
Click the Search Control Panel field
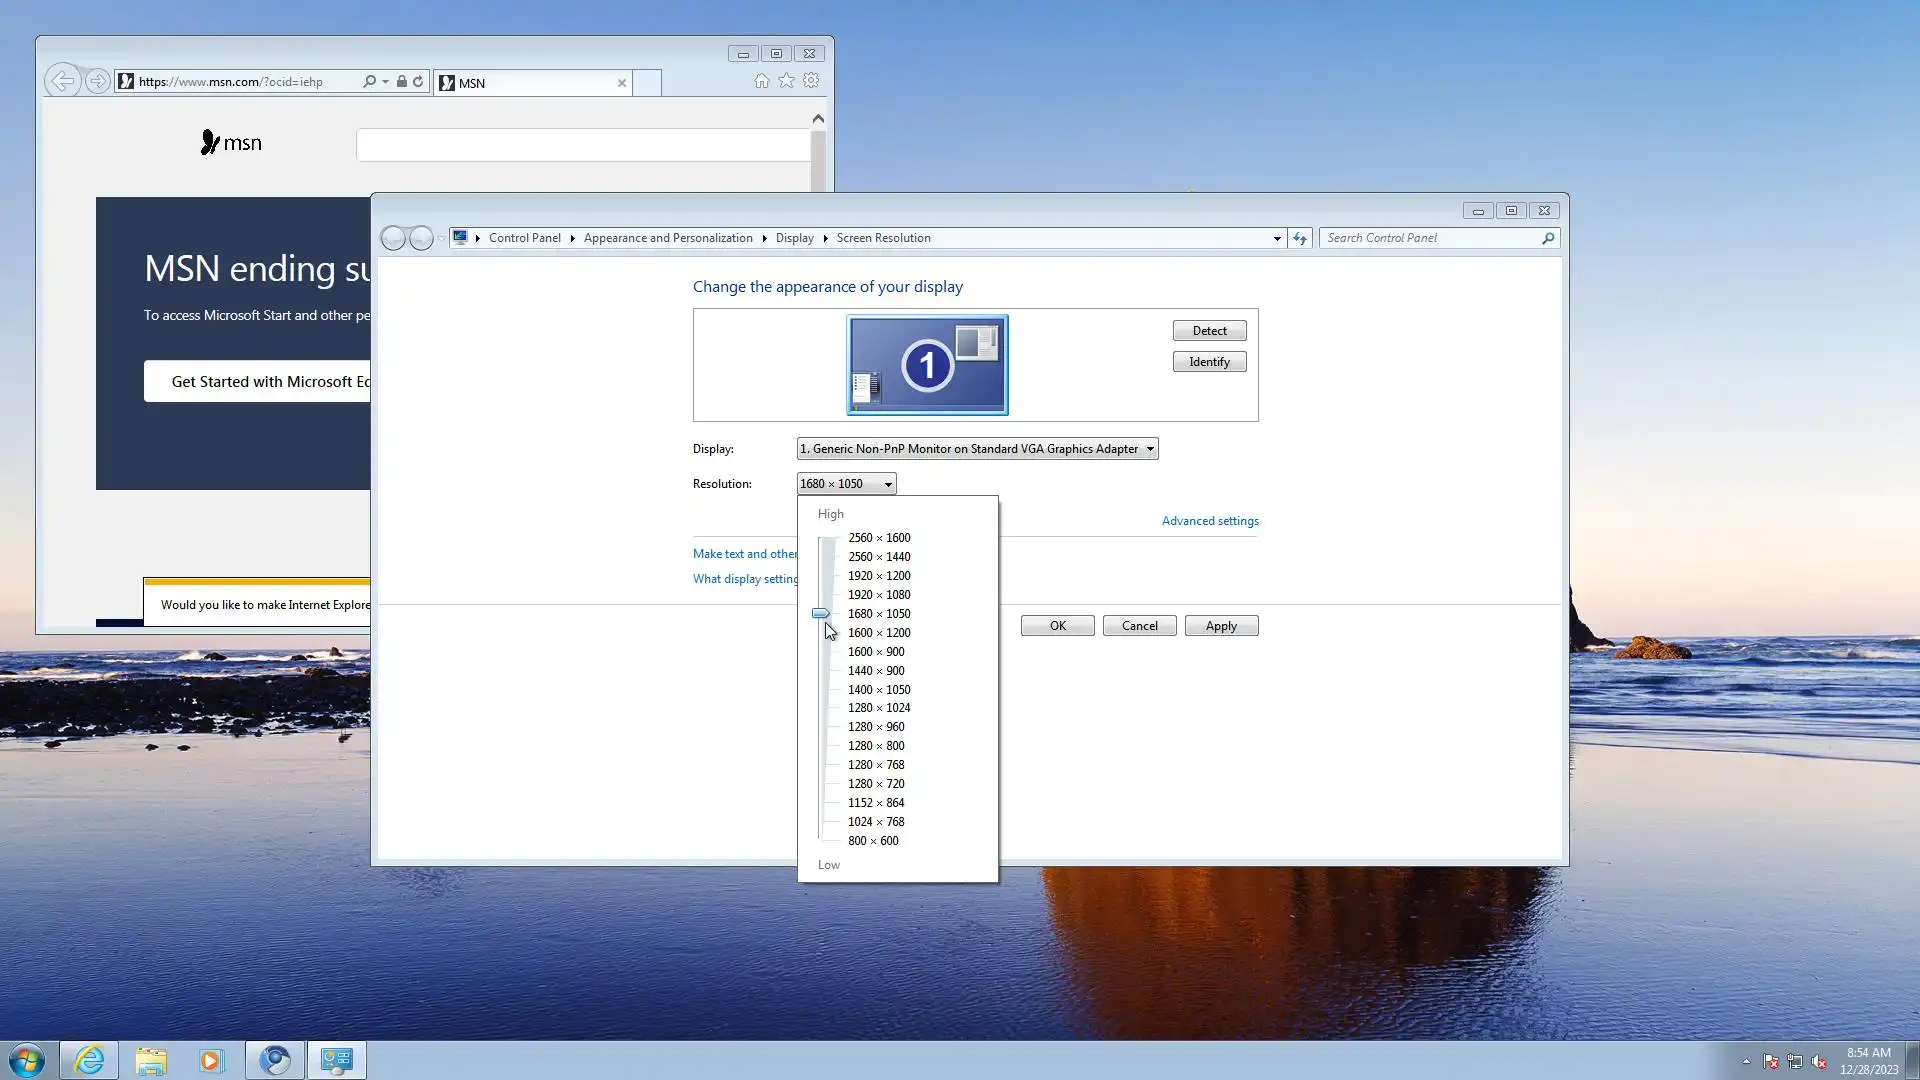coord(1430,238)
